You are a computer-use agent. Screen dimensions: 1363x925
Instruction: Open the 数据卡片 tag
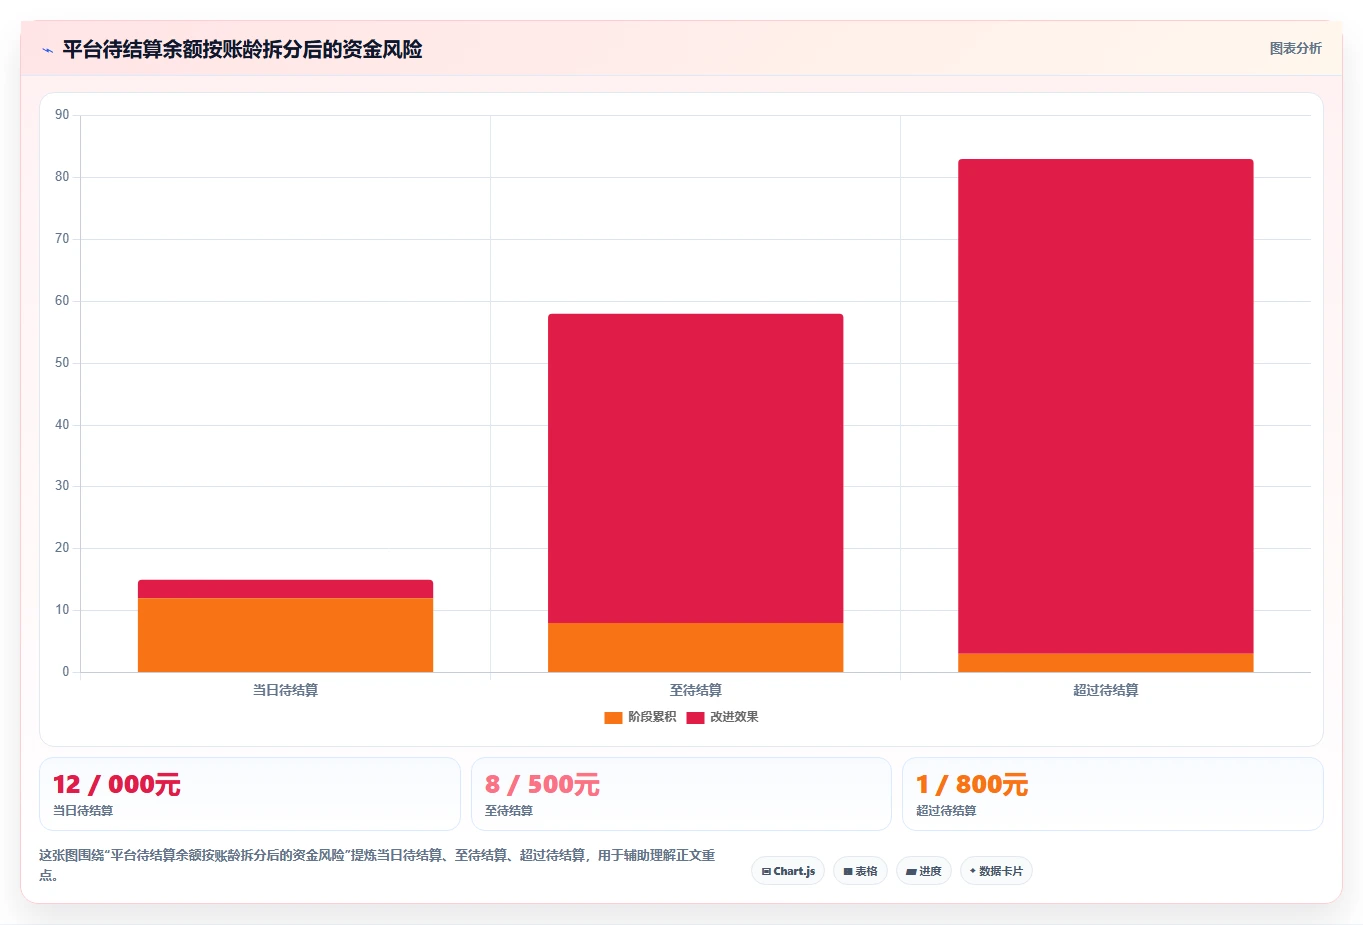pyautogui.click(x=996, y=871)
